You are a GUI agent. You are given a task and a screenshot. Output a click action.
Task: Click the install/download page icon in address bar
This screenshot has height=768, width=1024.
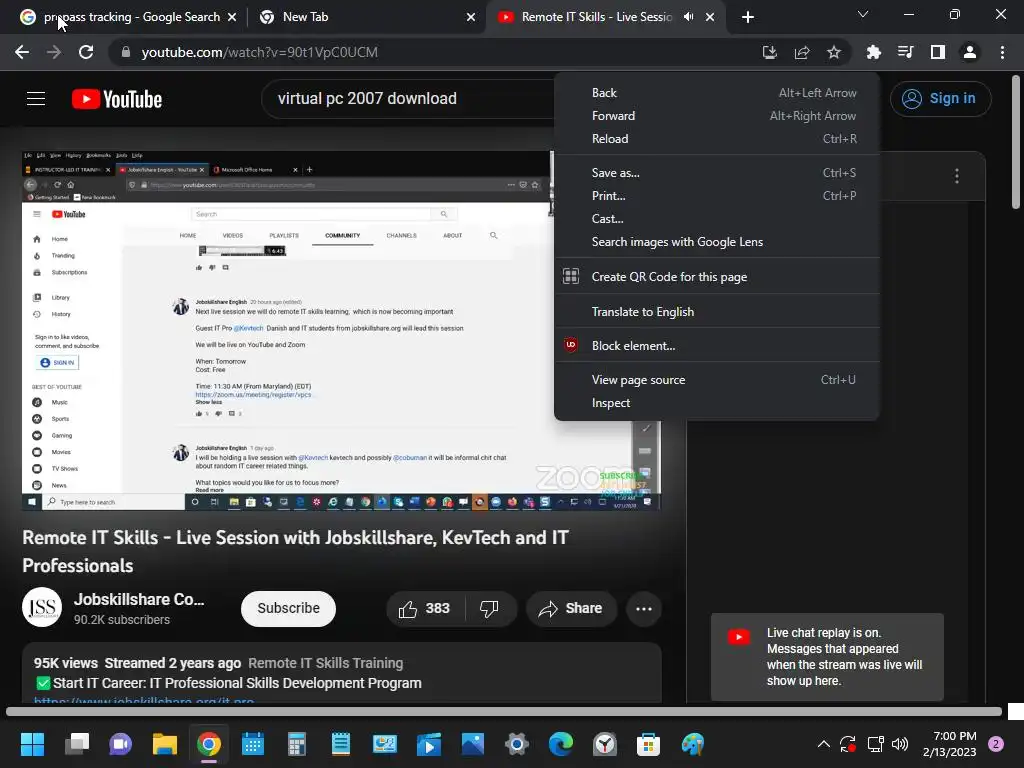[769, 52]
